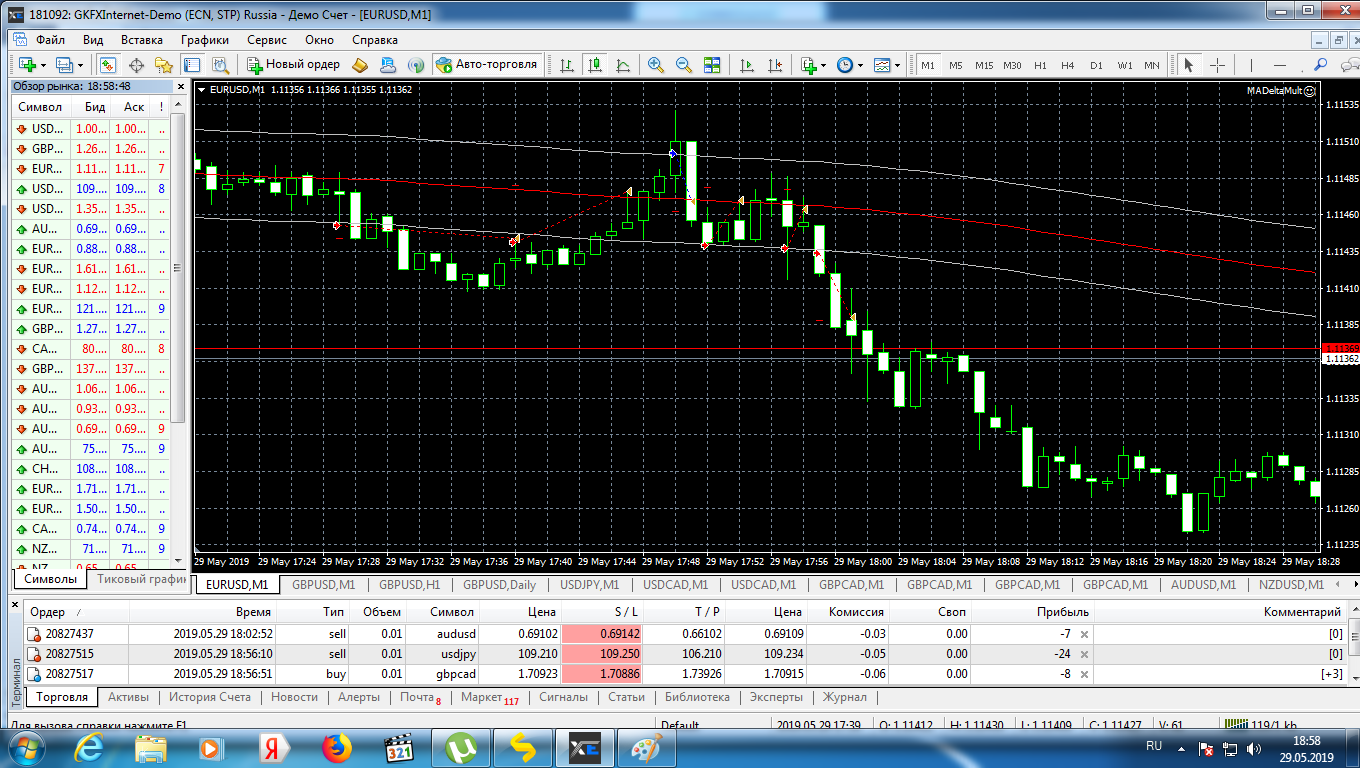Open the Сервис menu
1368x768 pixels.
tap(266, 40)
